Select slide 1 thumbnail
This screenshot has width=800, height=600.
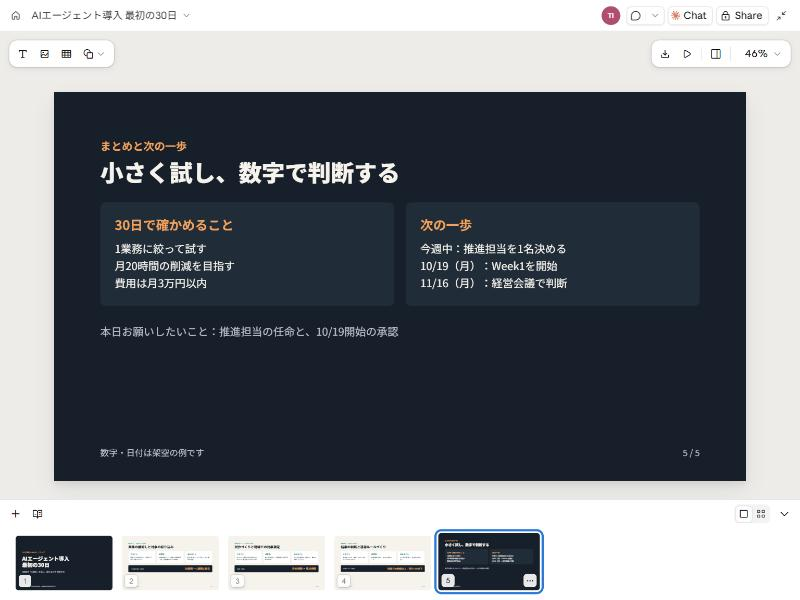(x=64, y=562)
